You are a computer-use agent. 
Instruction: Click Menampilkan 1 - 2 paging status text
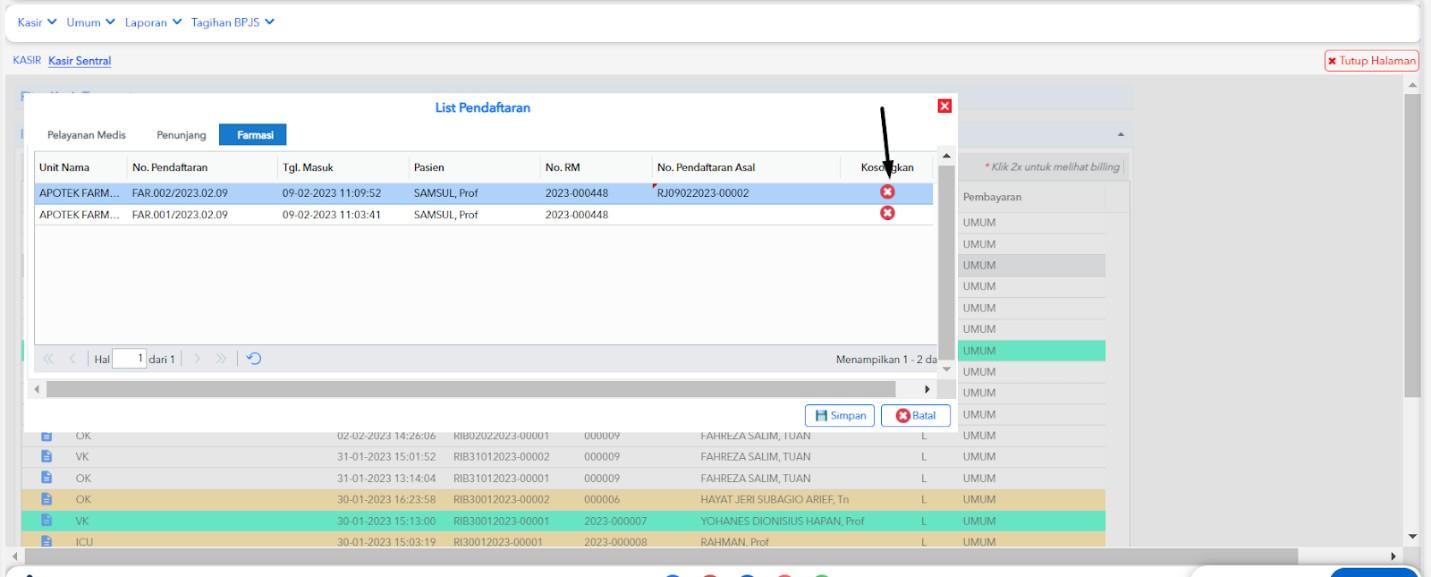coord(885,358)
